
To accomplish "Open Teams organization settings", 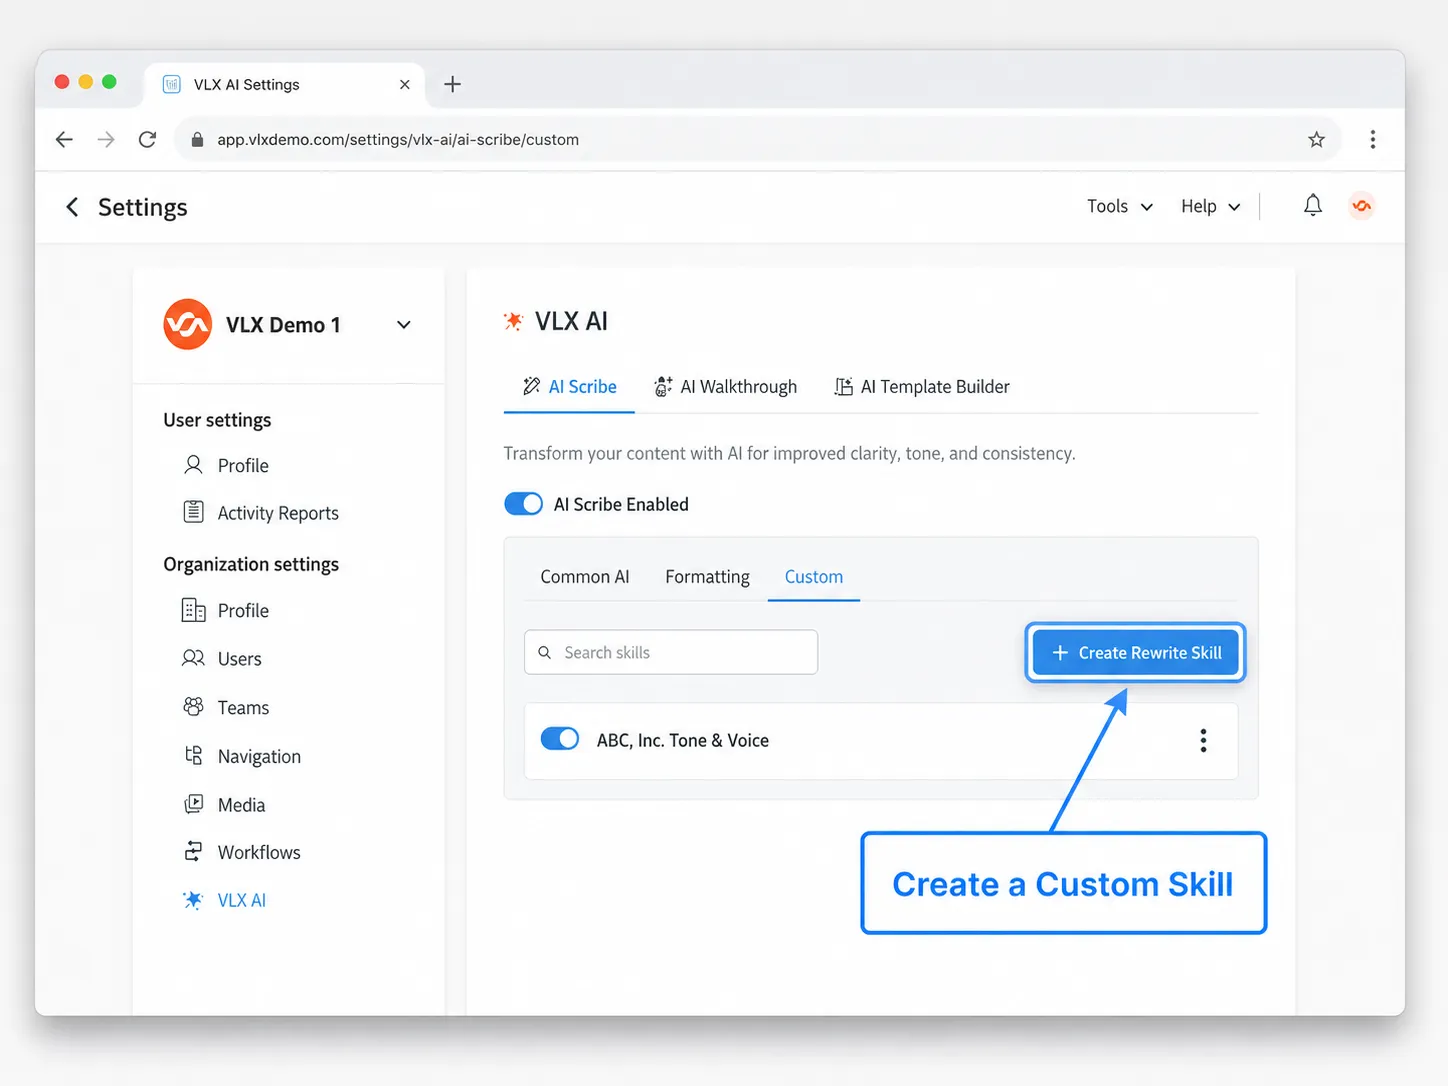I will point(243,708).
